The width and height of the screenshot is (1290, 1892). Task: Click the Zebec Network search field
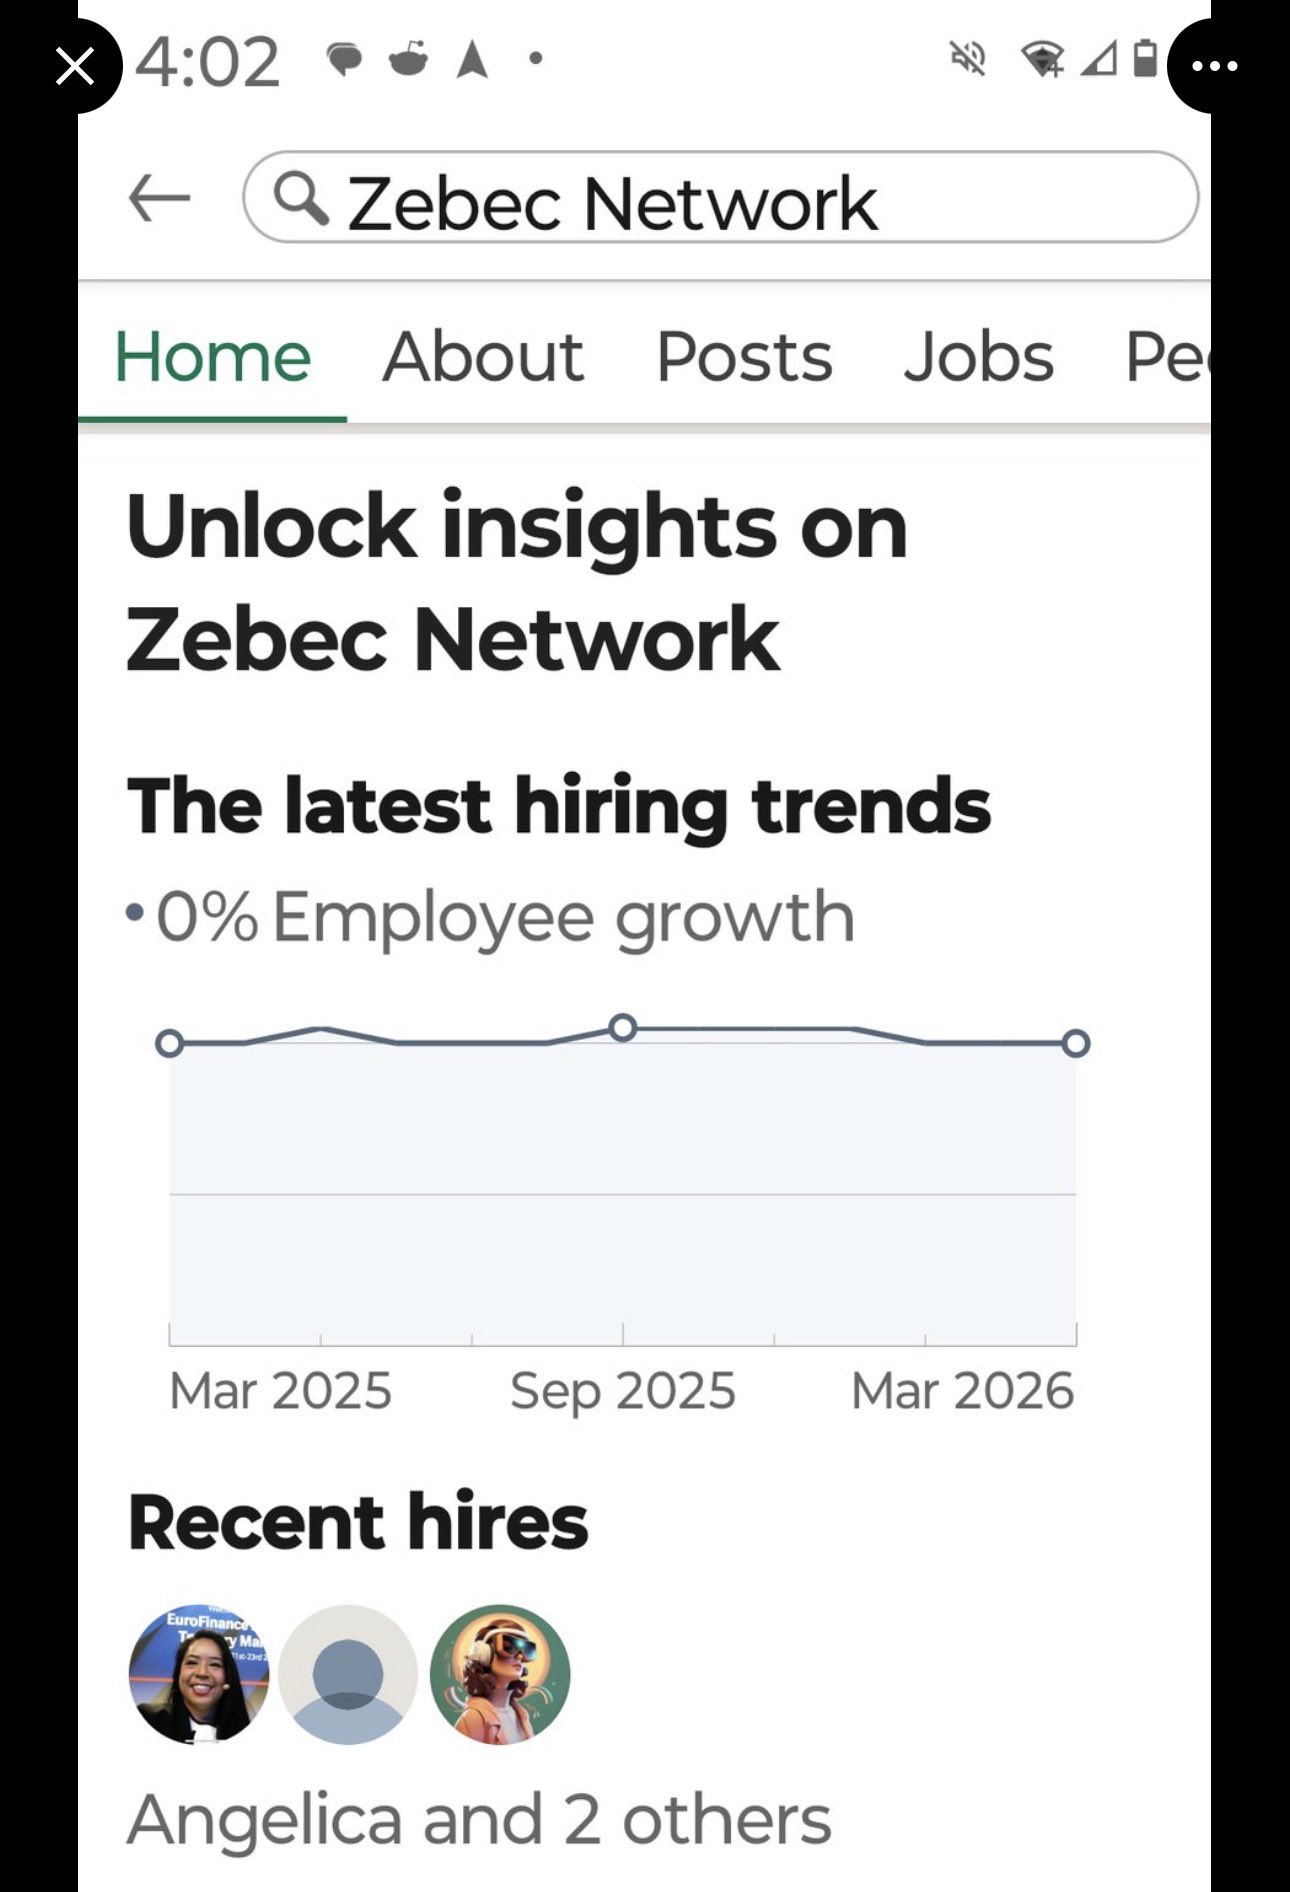720,199
